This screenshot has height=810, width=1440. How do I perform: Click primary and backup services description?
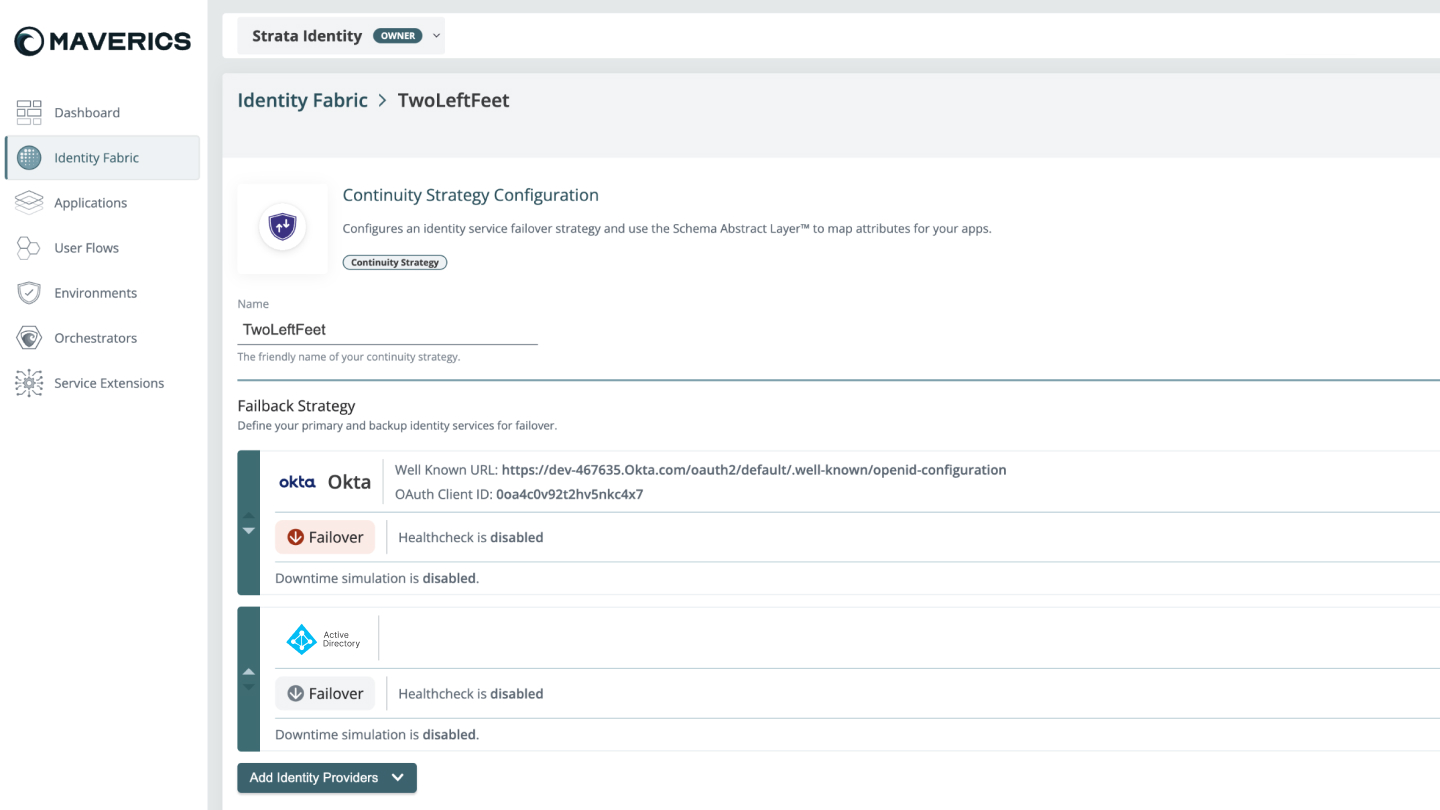(x=397, y=425)
